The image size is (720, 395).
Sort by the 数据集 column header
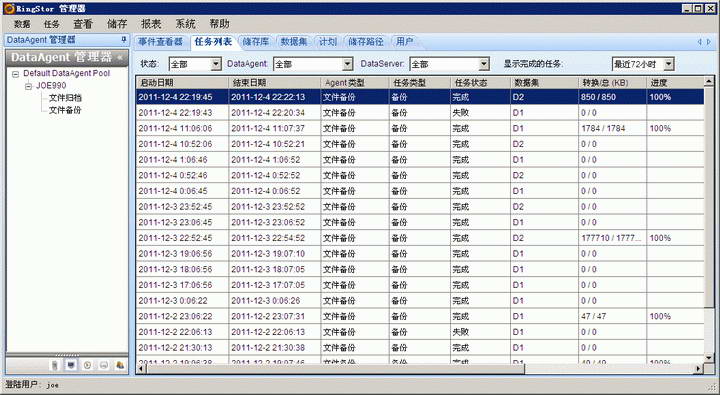pyautogui.click(x=544, y=83)
